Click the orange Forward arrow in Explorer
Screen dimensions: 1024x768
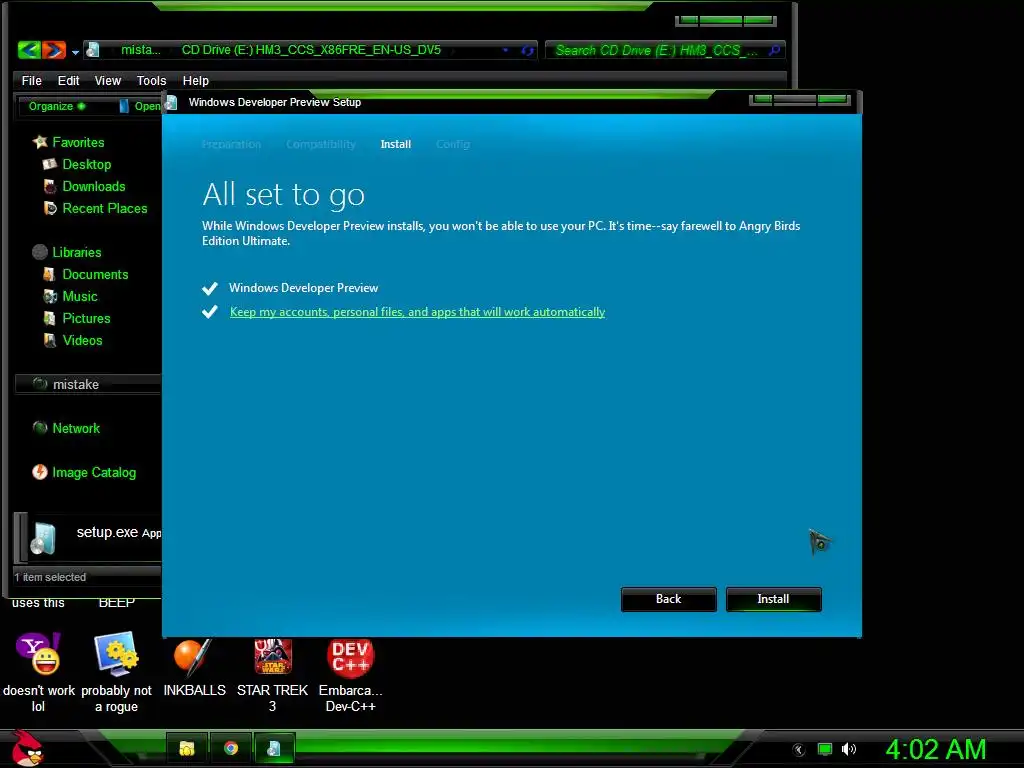pyautogui.click(x=54, y=50)
